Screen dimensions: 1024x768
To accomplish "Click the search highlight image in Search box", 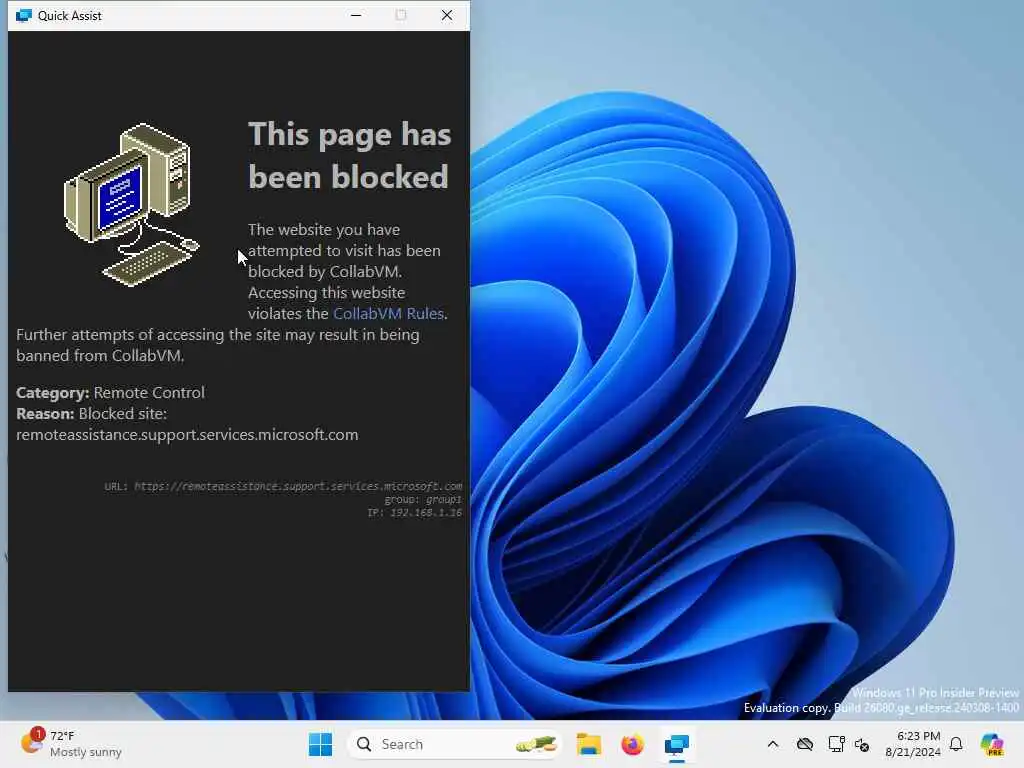I will pyautogui.click(x=537, y=744).
